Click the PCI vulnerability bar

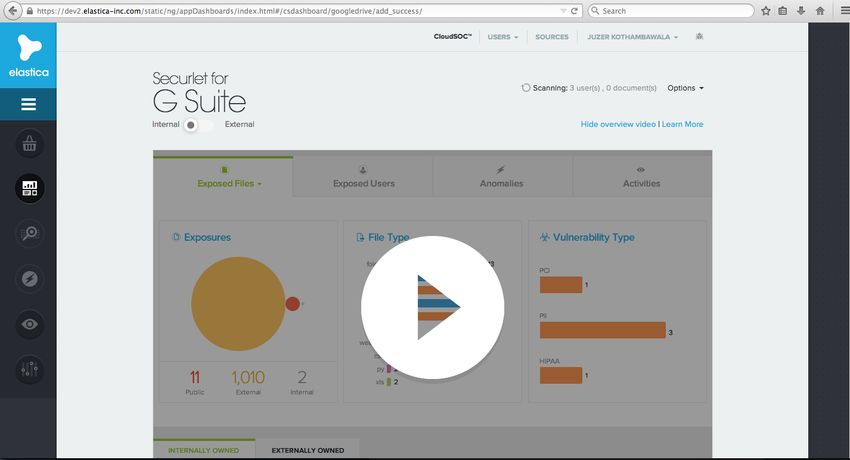pos(561,284)
